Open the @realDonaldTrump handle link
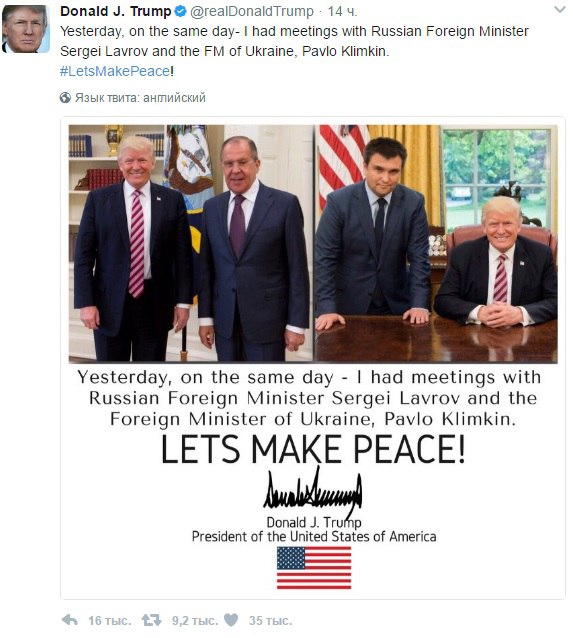 (x=252, y=11)
